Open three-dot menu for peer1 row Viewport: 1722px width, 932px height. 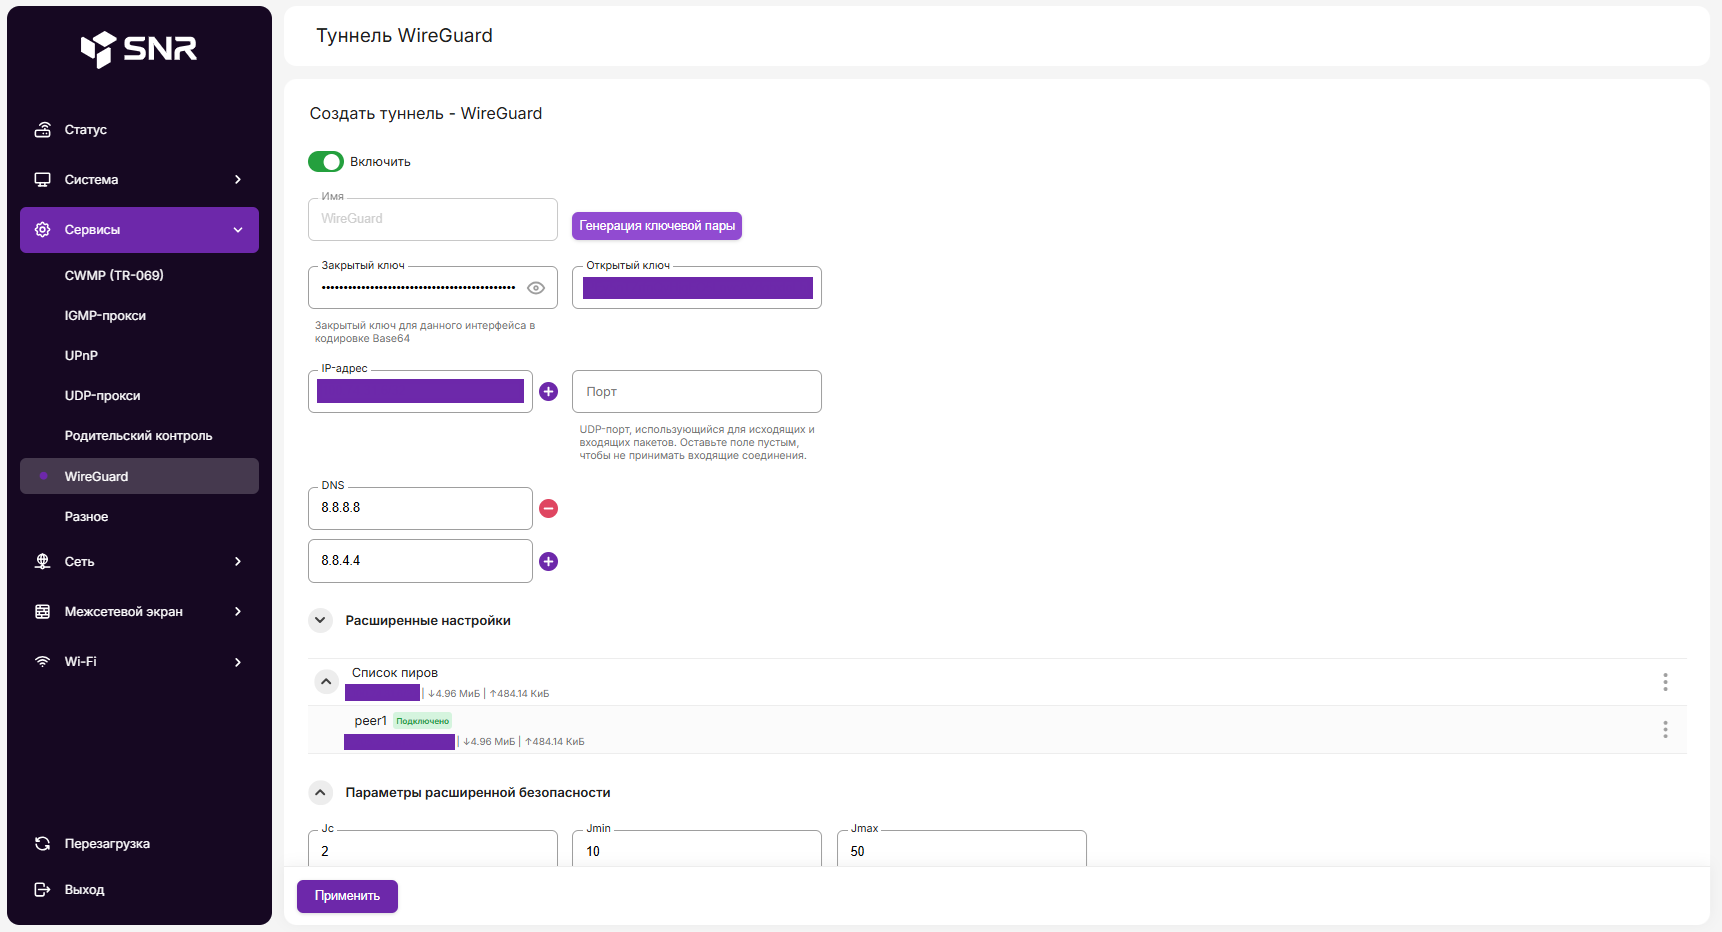click(1665, 730)
